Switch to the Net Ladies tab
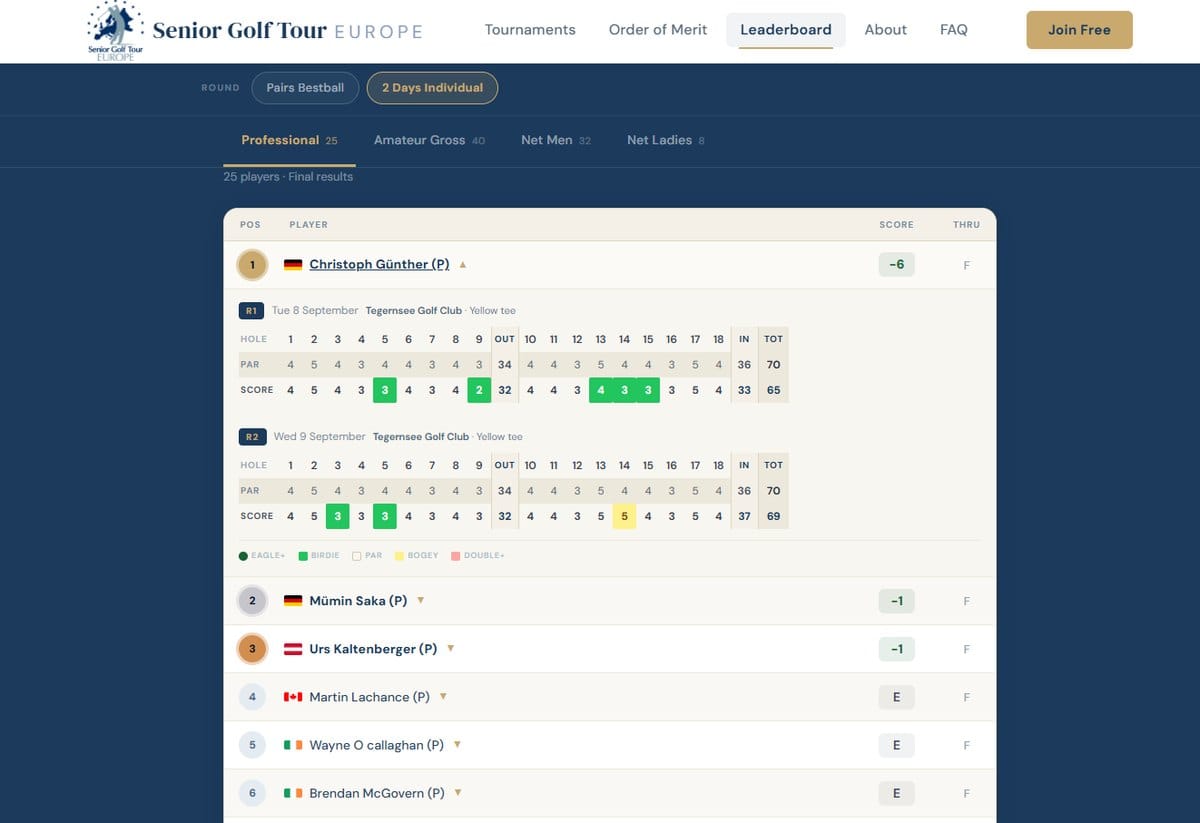The height and width of the screenshot is (823, 1200). 666,140
